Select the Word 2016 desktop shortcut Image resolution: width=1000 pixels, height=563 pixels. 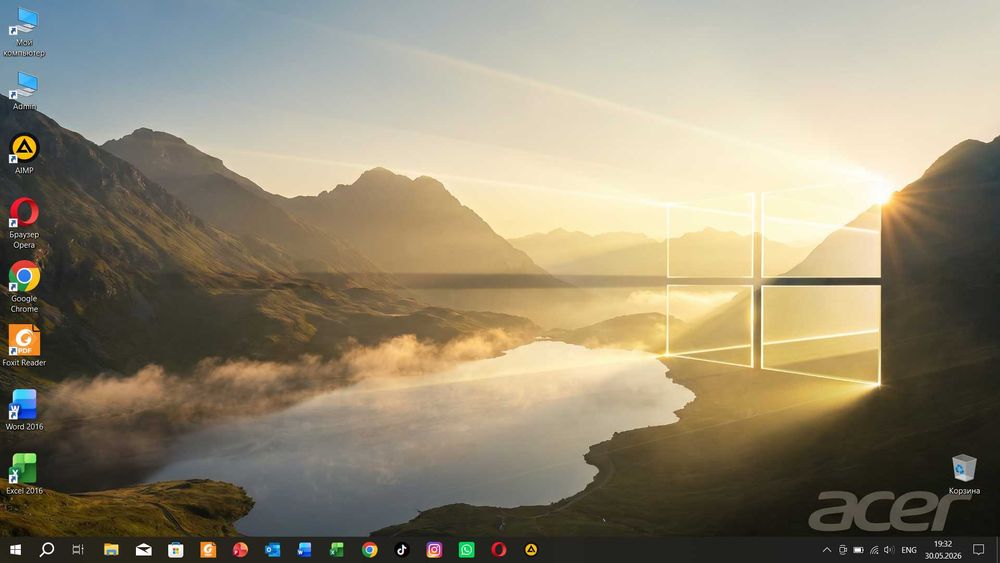pos(24,410)
